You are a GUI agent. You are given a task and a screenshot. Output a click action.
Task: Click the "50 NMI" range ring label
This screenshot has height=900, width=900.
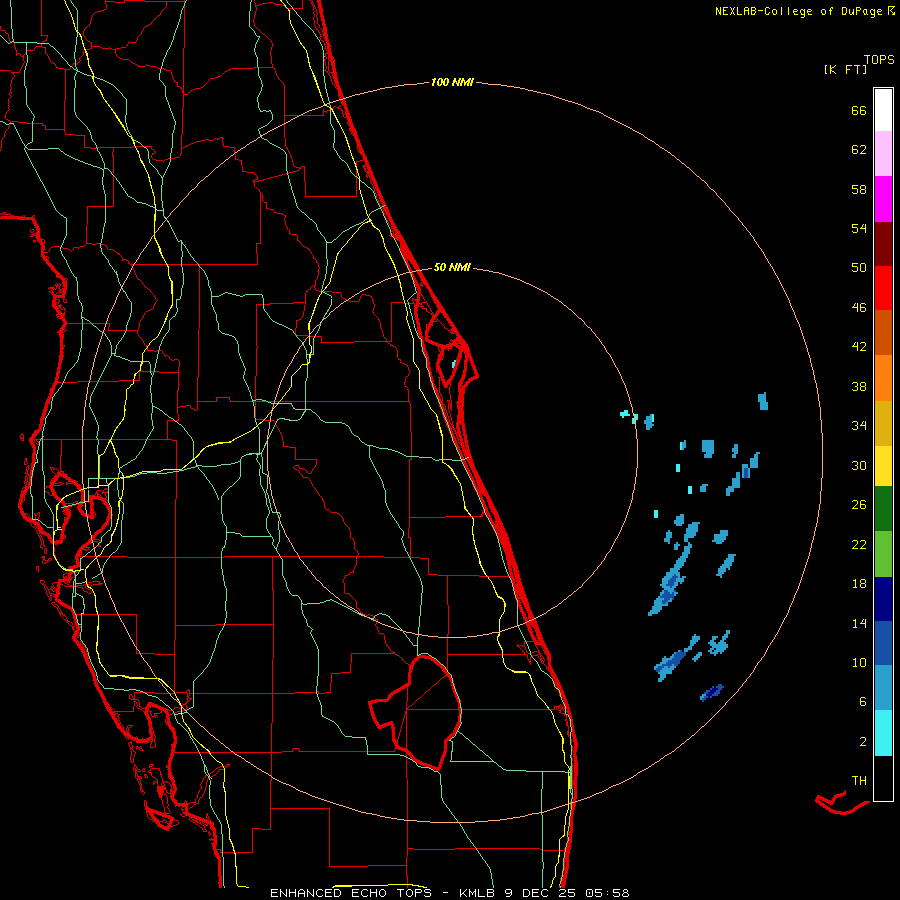pos(452,267)
